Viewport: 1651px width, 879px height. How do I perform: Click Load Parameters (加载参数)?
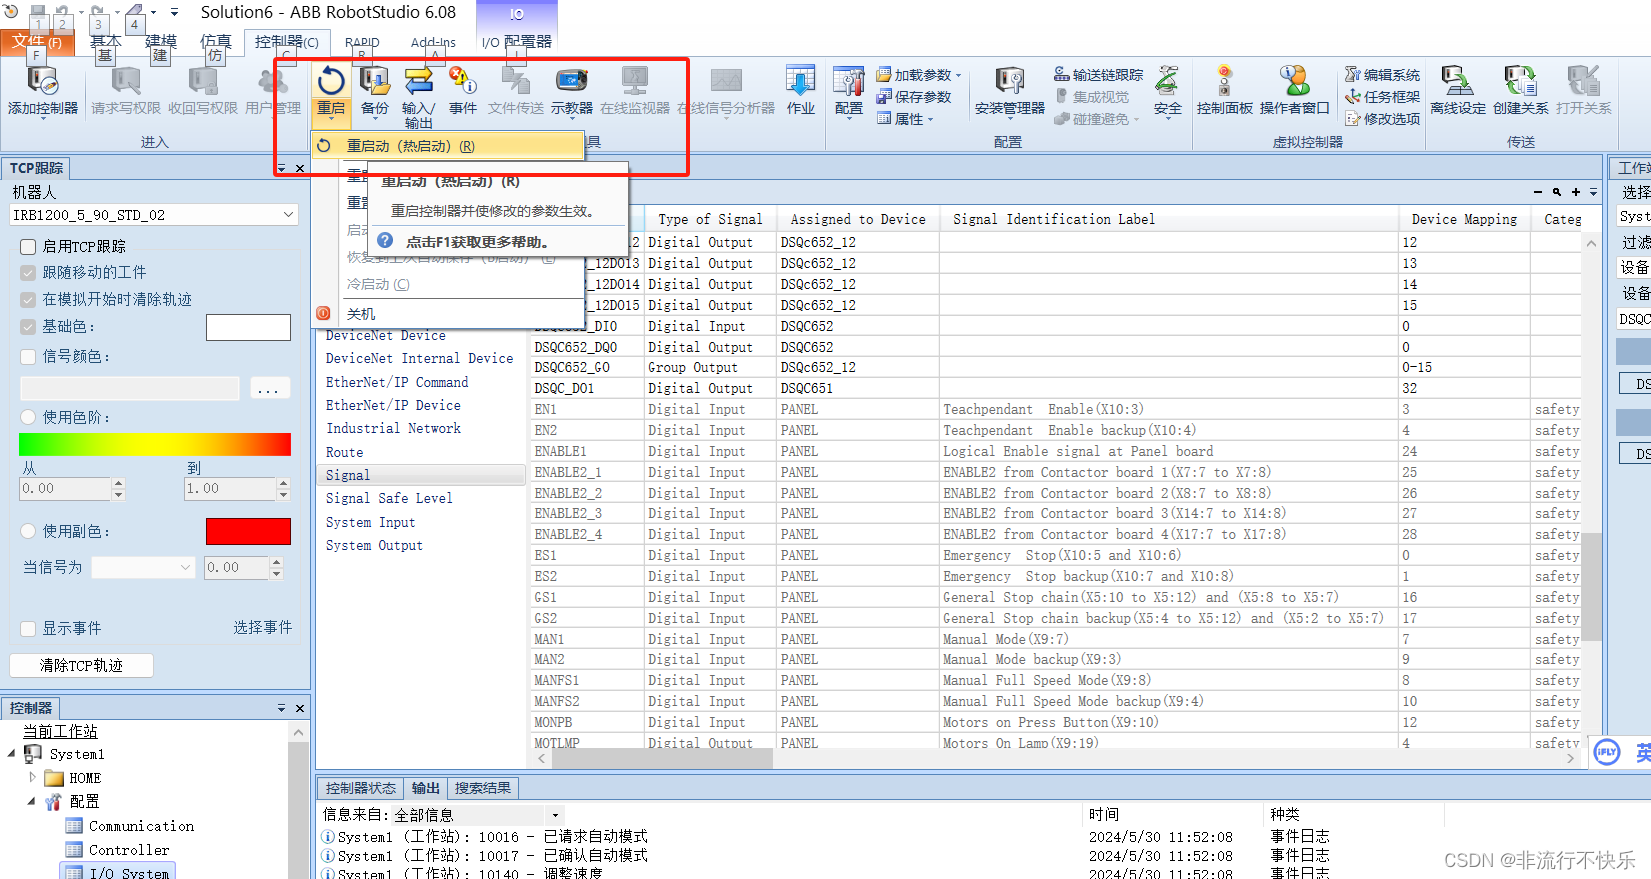[918, 75]
